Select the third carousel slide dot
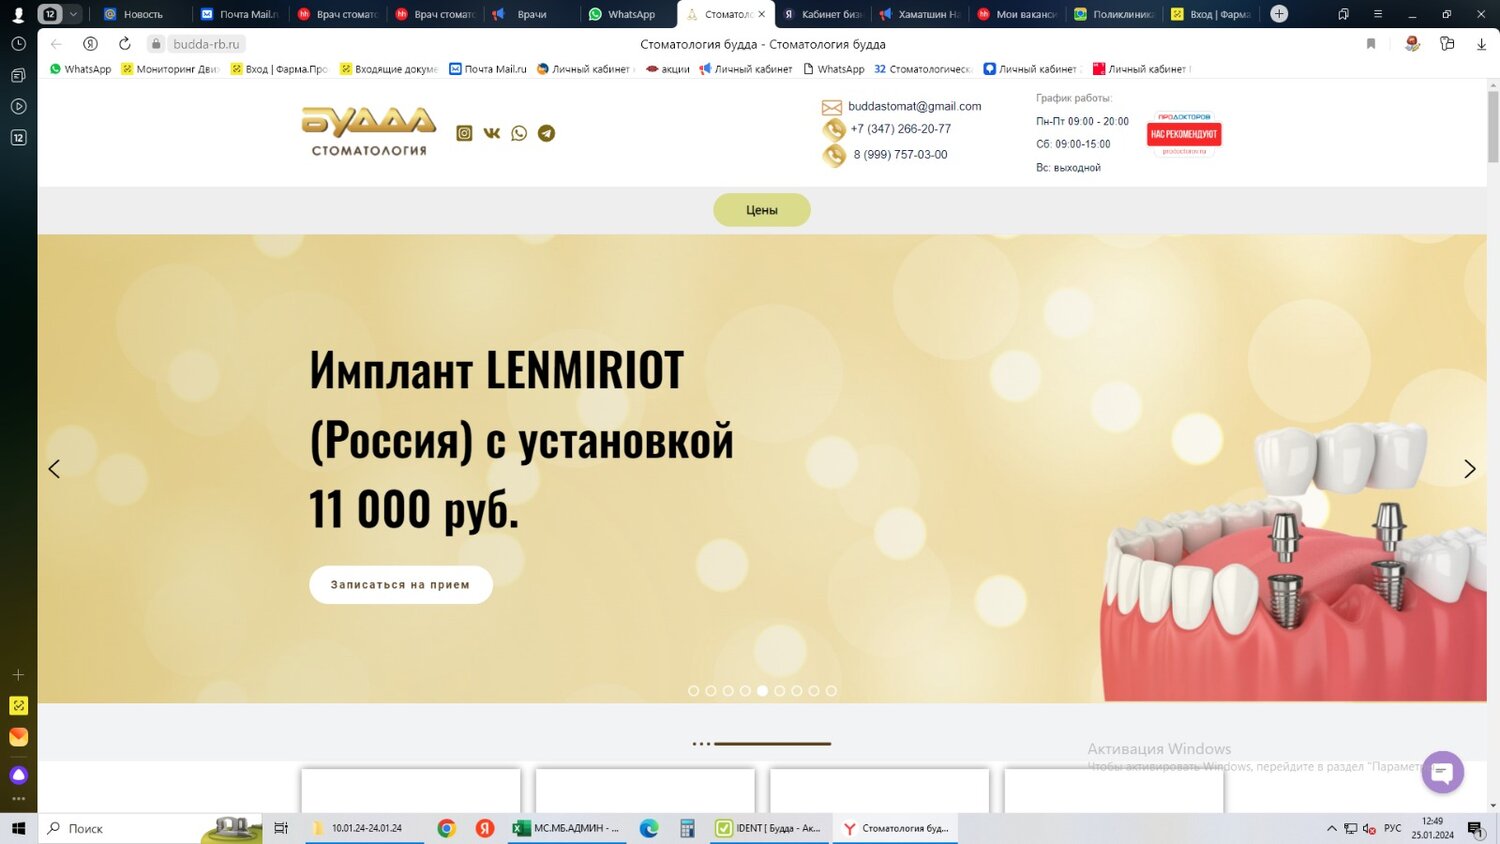This screenshot has height=844, width=1500. click(728, 691)
